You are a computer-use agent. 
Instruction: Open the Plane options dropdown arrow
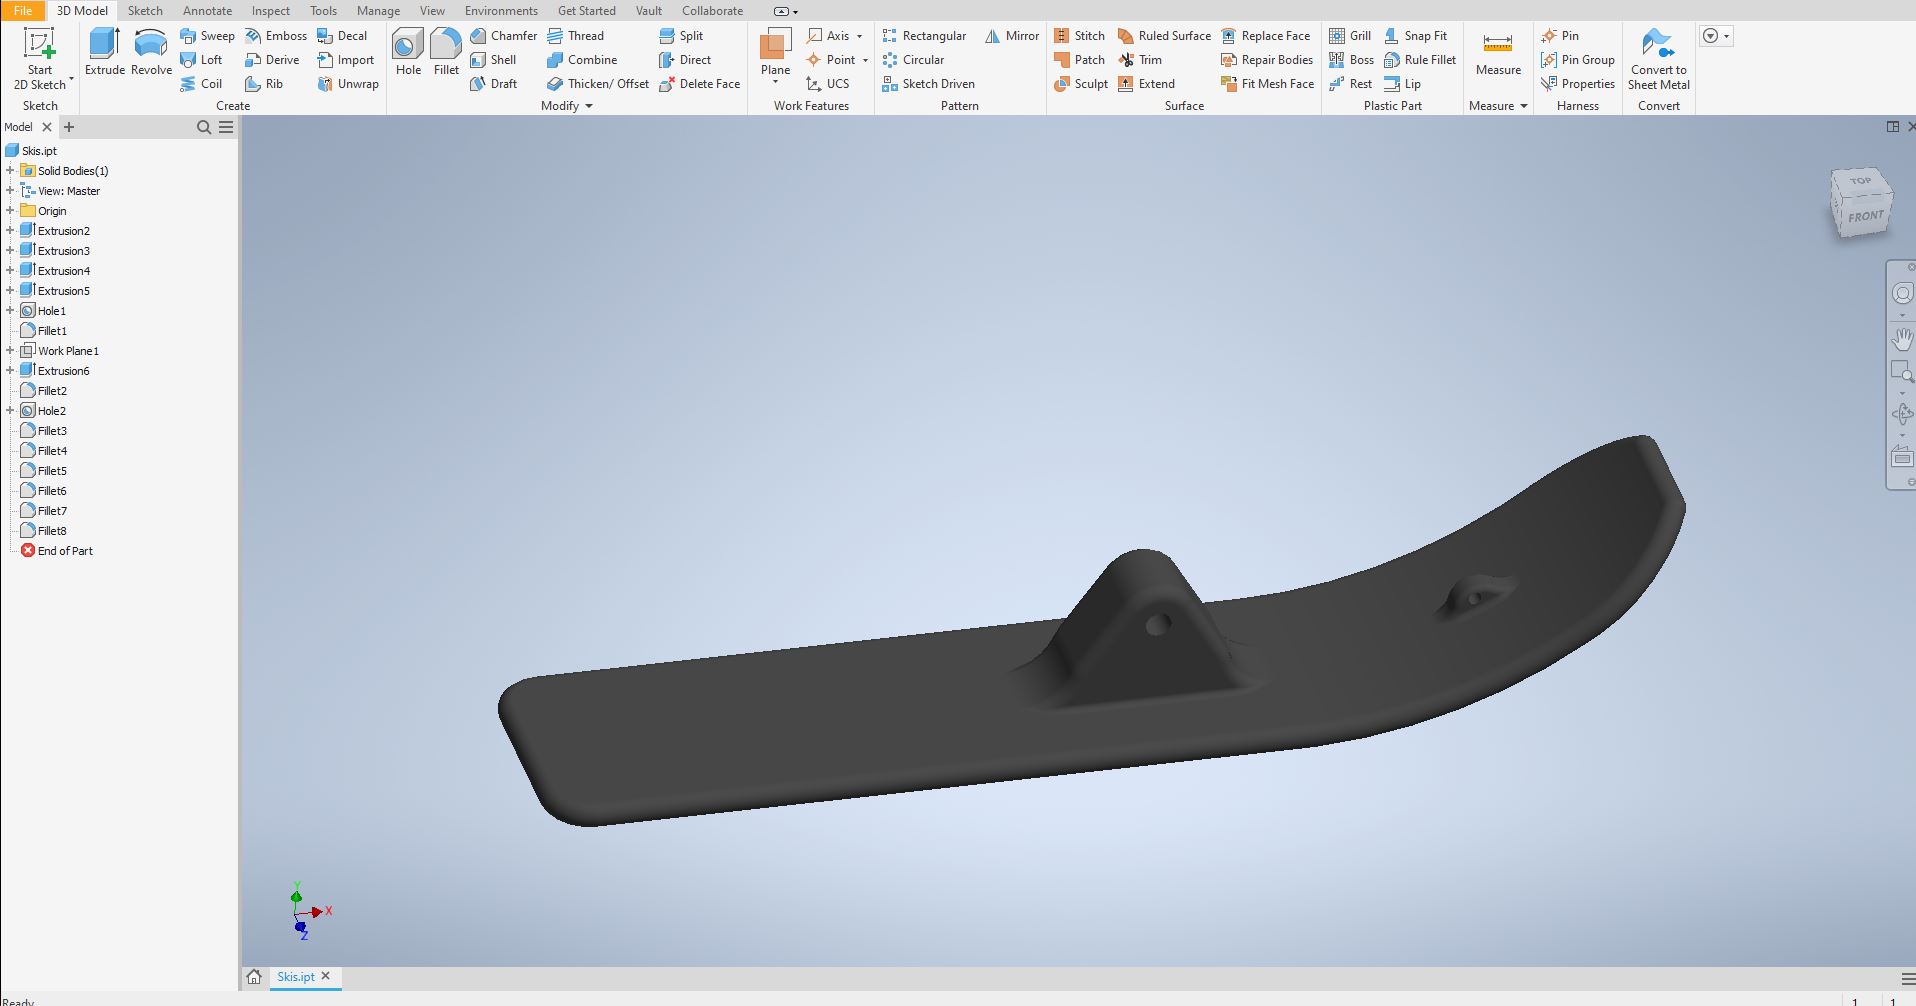click(x=775, y=83)
